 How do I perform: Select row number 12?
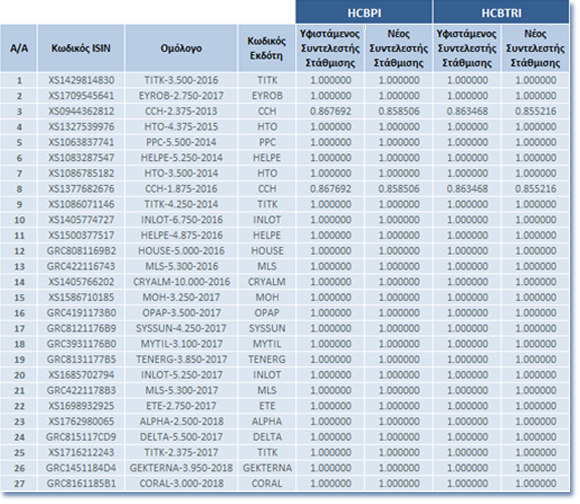point(19,251)
